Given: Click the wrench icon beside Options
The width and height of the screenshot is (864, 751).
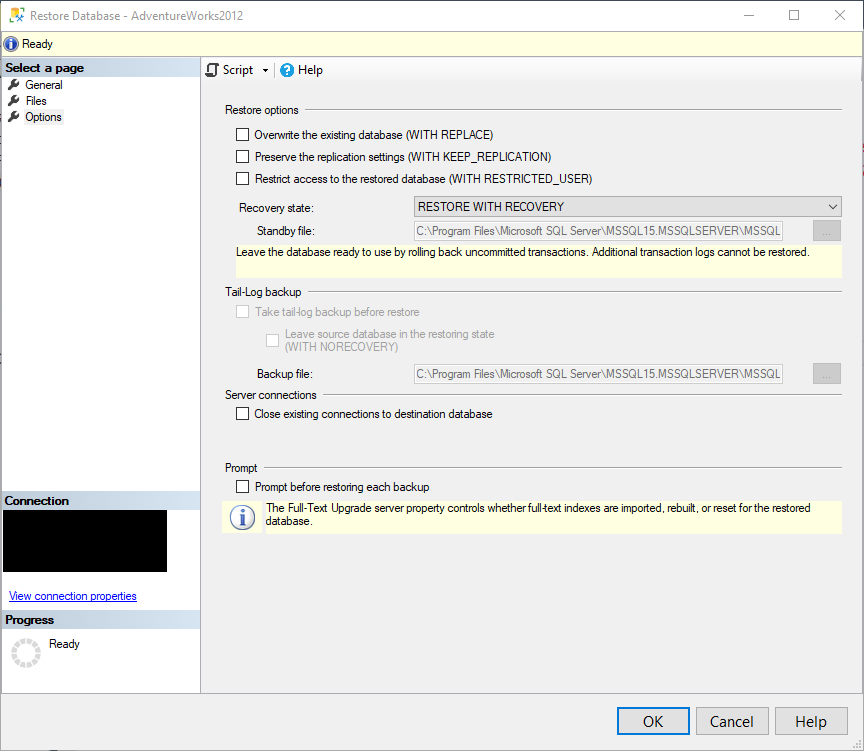Looking at the screenshot, I should [14, 116].
